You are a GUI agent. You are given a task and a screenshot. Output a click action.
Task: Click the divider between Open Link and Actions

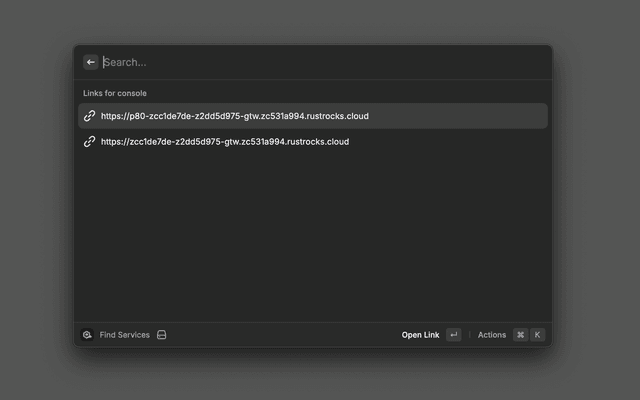coord(470,335)
